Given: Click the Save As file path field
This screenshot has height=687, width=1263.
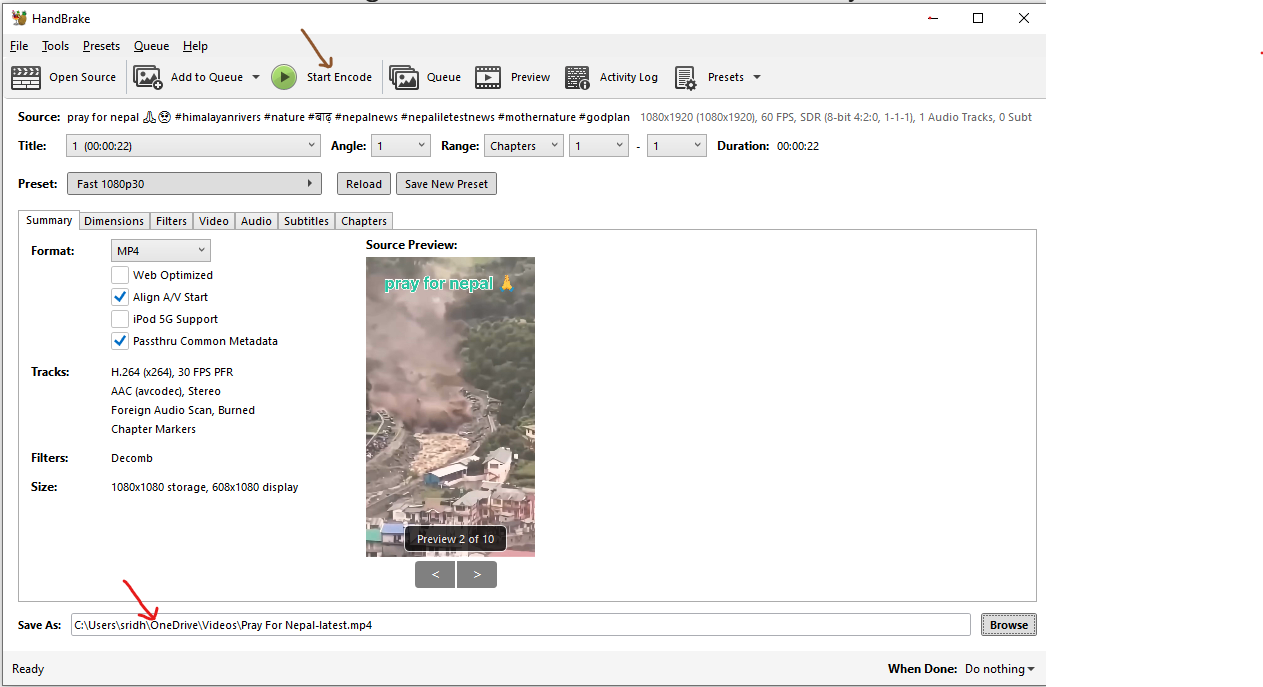Looking at the screenshot, I should click(x=520, y=625).
